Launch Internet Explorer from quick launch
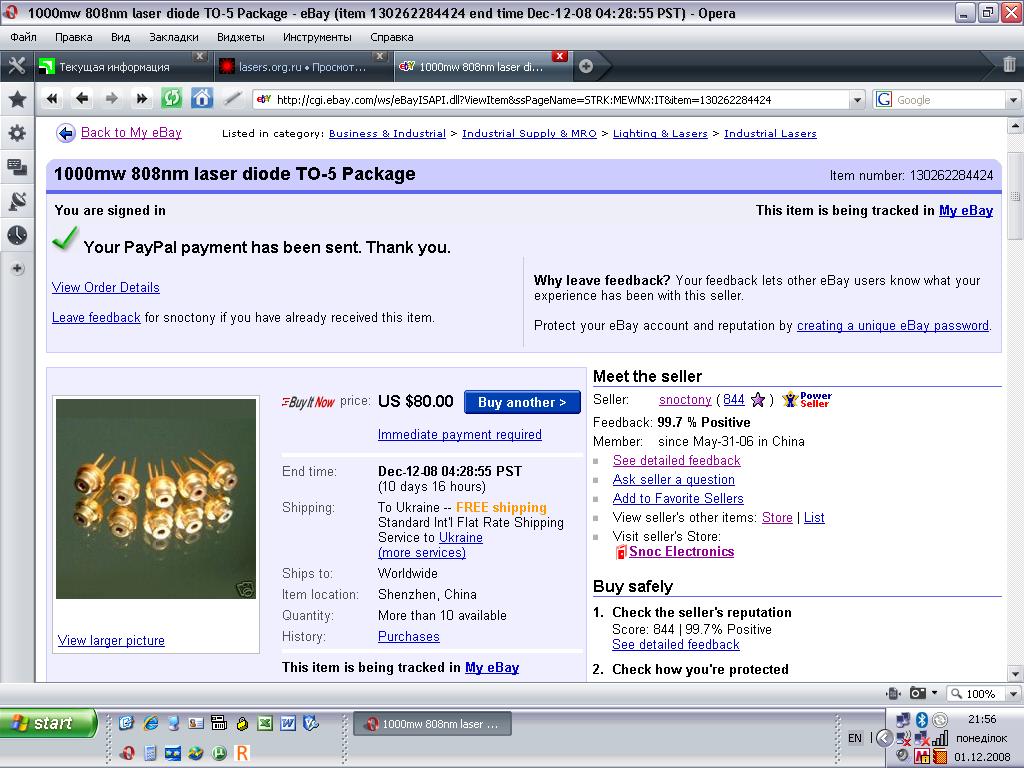Viewport: 1024px width, 768px height. click(151, 722)
